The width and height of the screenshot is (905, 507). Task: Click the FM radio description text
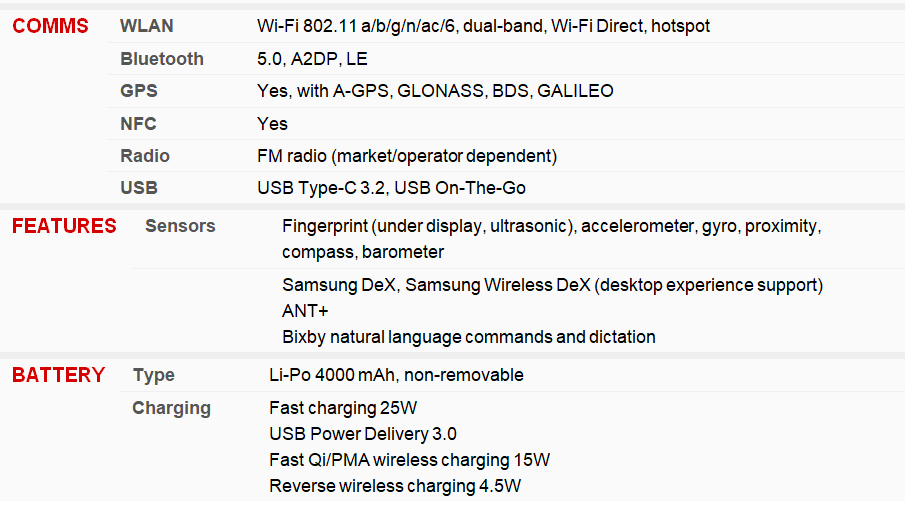click(x=407, y=156)
